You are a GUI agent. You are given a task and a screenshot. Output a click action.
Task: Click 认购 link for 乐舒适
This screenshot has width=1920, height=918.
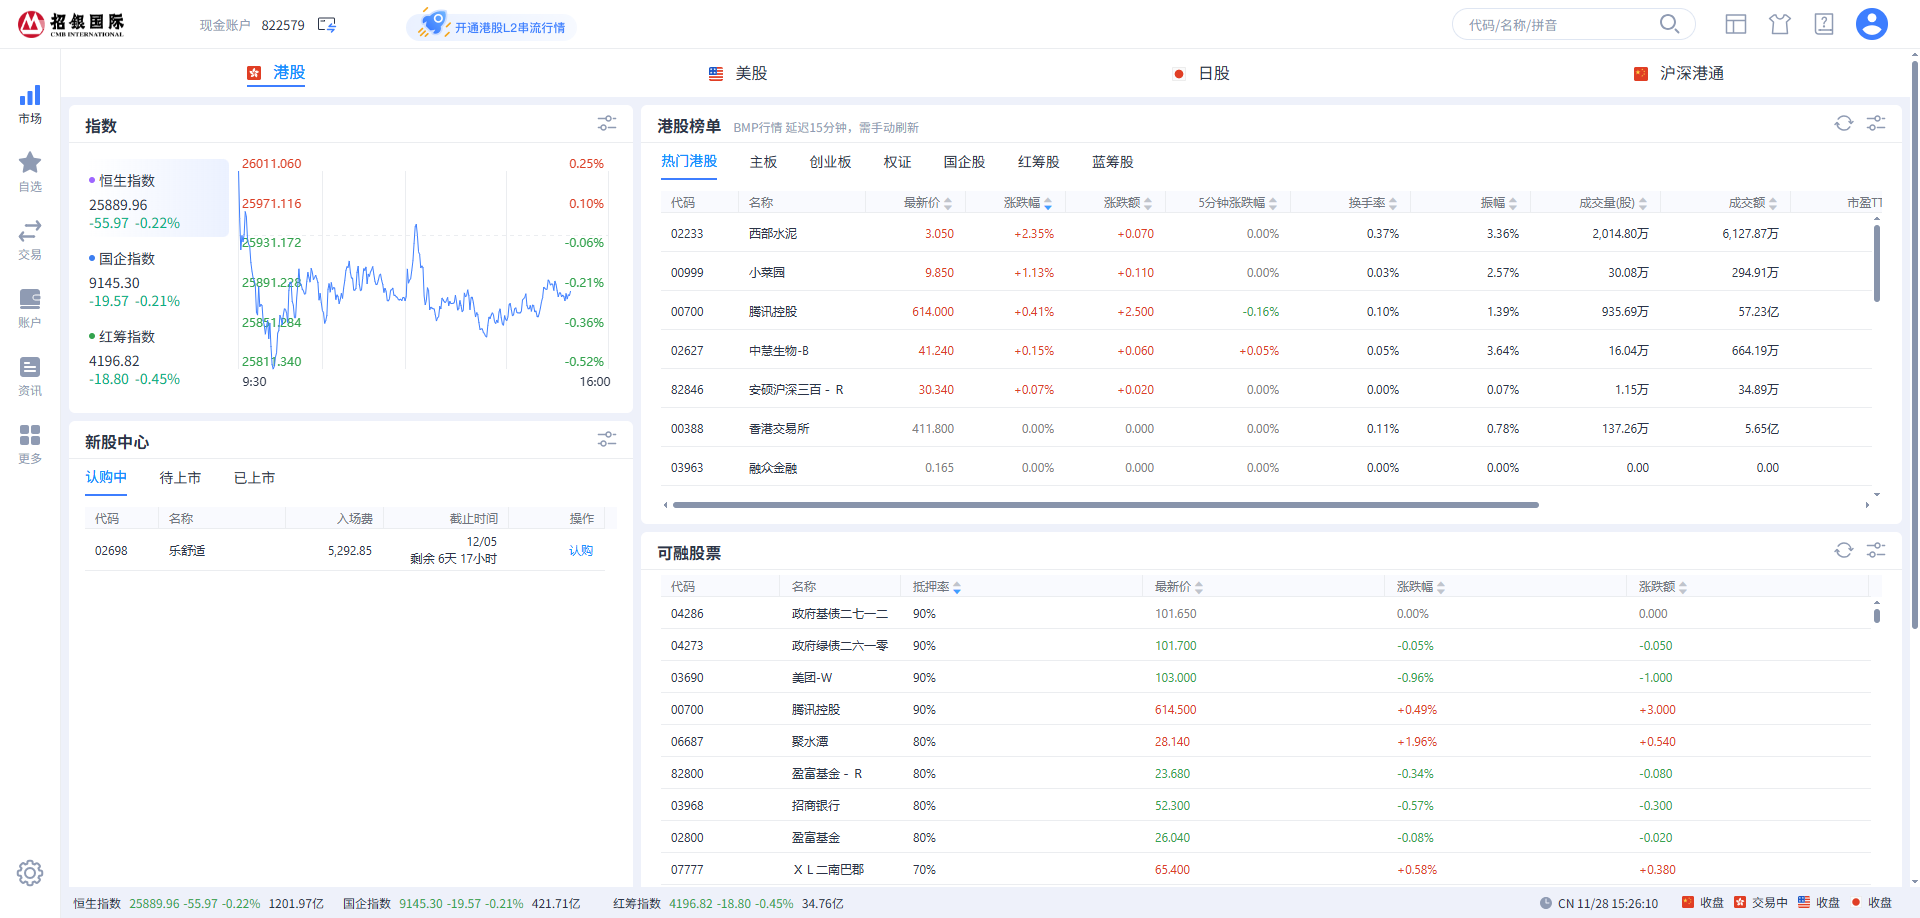pyautogui.click(x=581, y=551)
